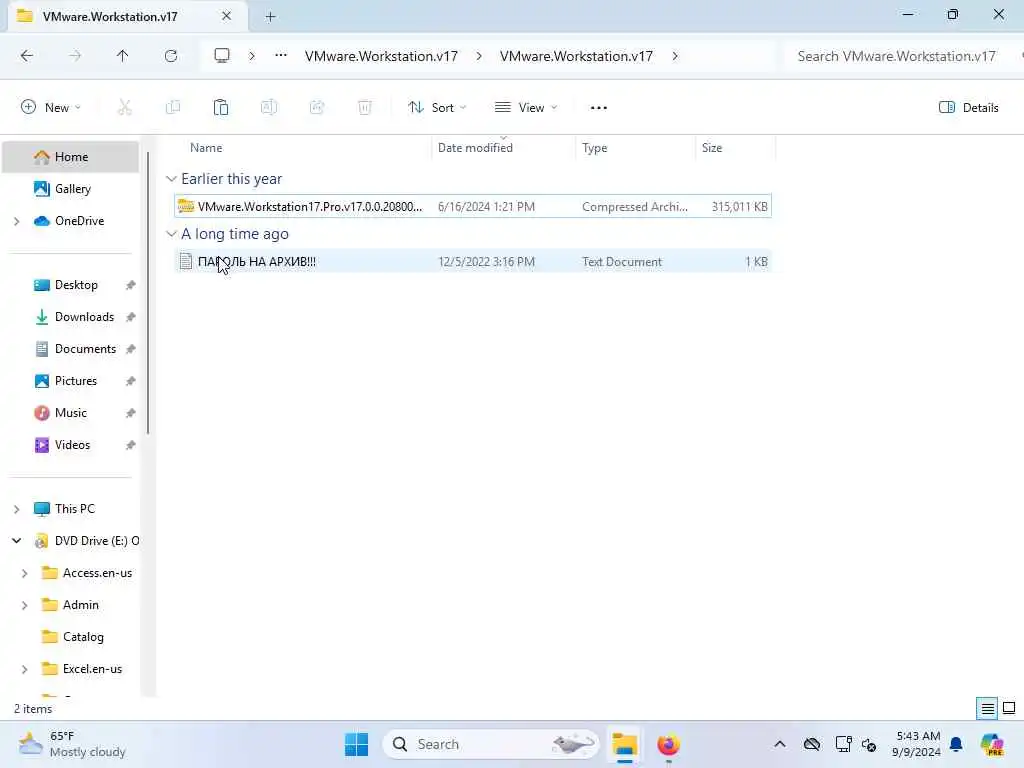The width and height of the screenshot is (1024, 768).
Task: Open the notification bell icon
Action: 956,745
